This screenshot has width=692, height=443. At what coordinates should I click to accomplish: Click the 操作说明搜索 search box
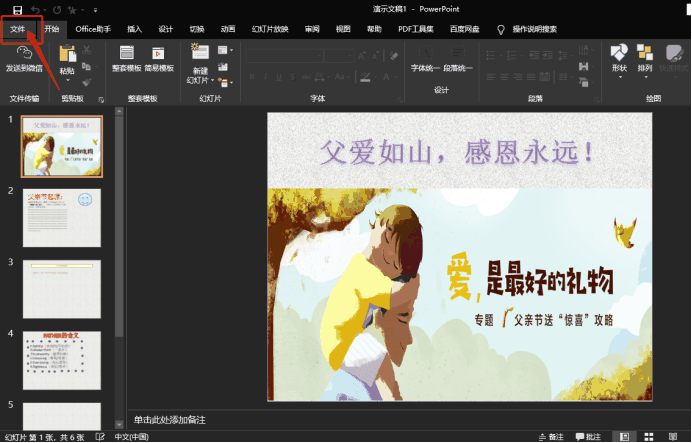point(534,30)
